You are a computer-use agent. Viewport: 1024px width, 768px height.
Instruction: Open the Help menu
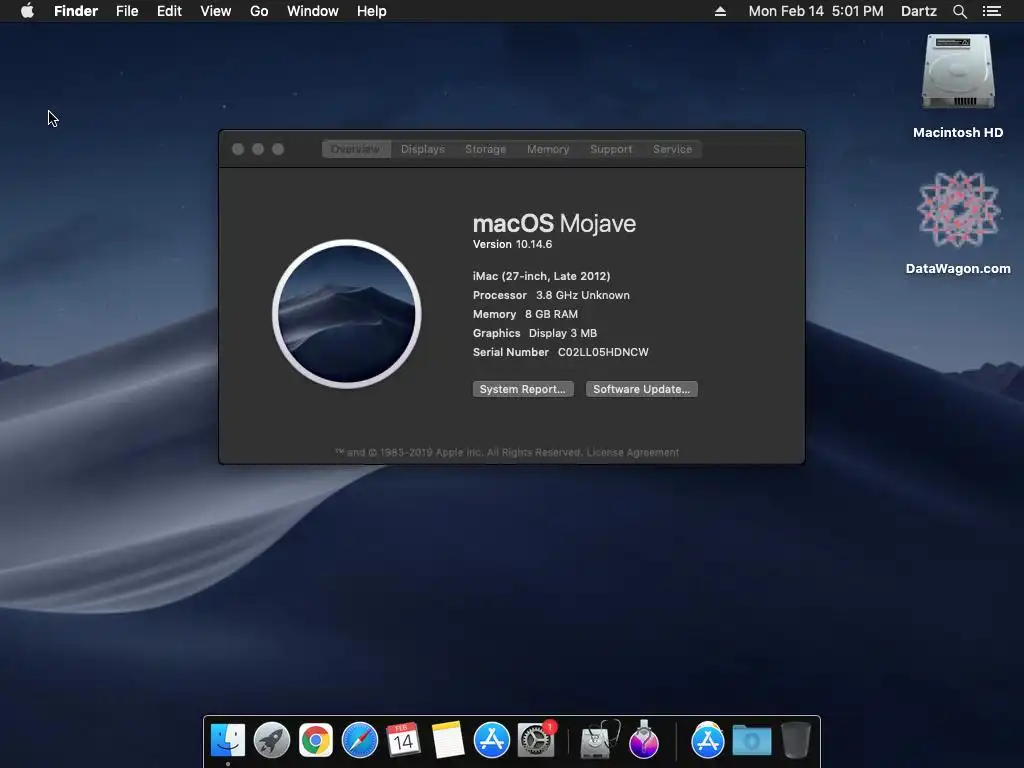click(372, 11)
